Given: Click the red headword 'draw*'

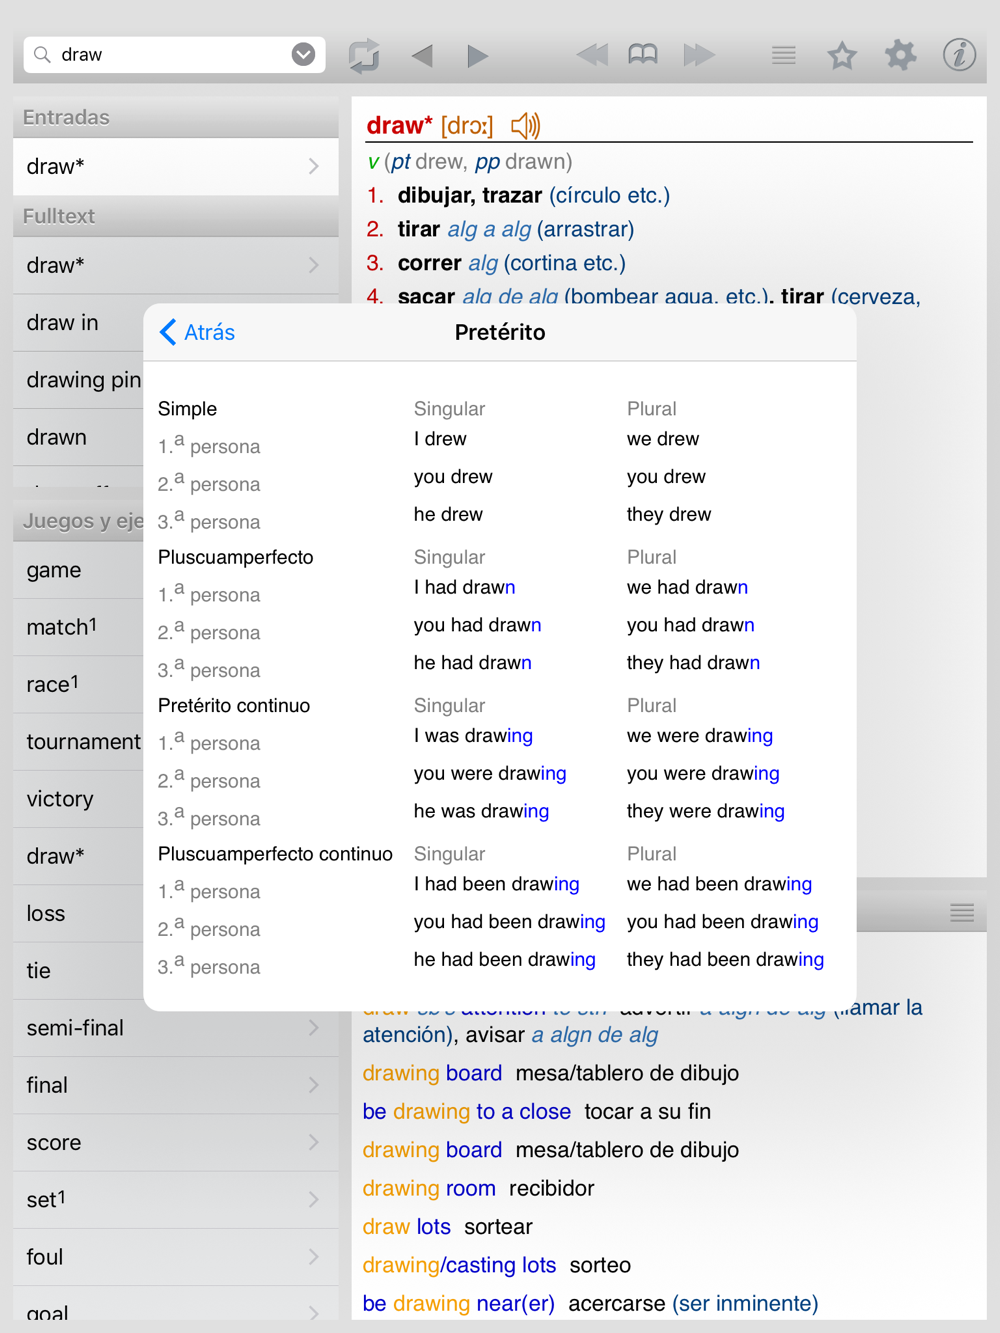Looking at the screenshot, I should point(400,125).
